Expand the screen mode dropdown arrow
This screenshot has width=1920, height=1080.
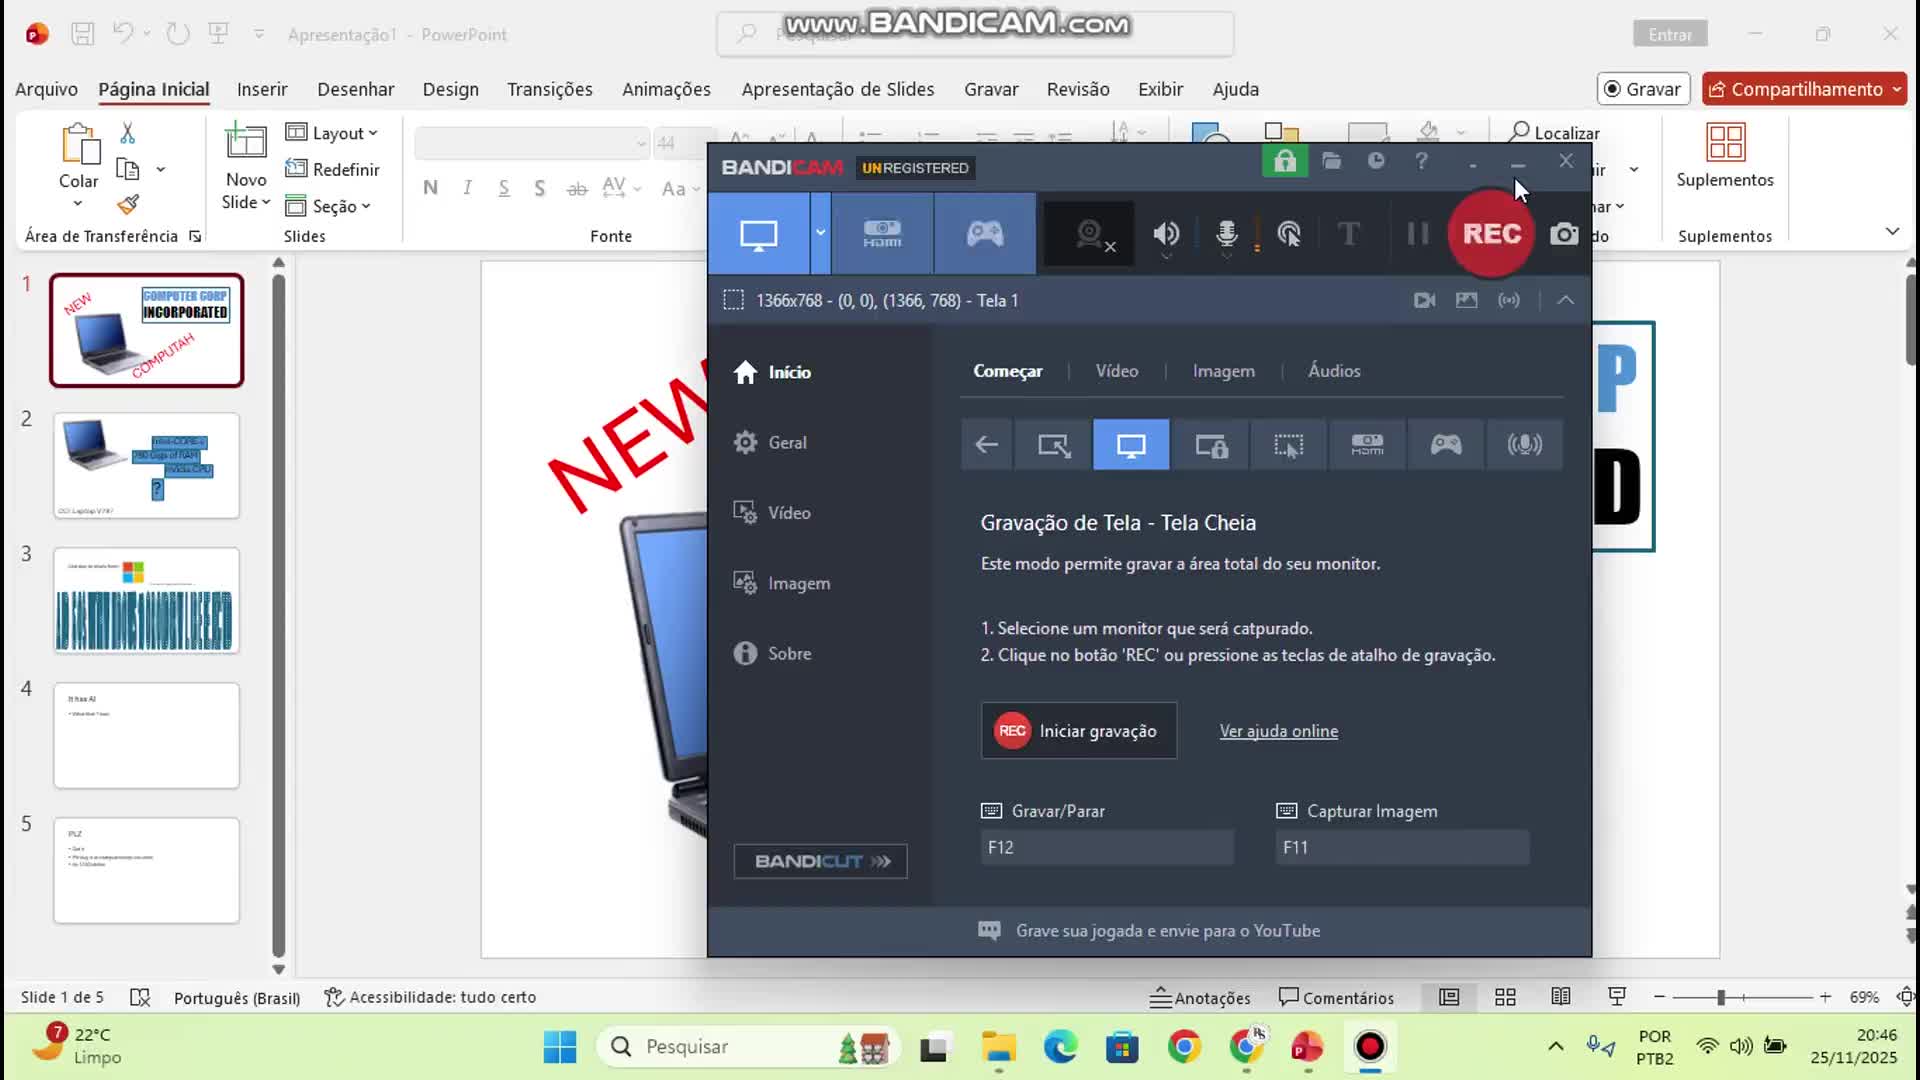coord(820,234)
